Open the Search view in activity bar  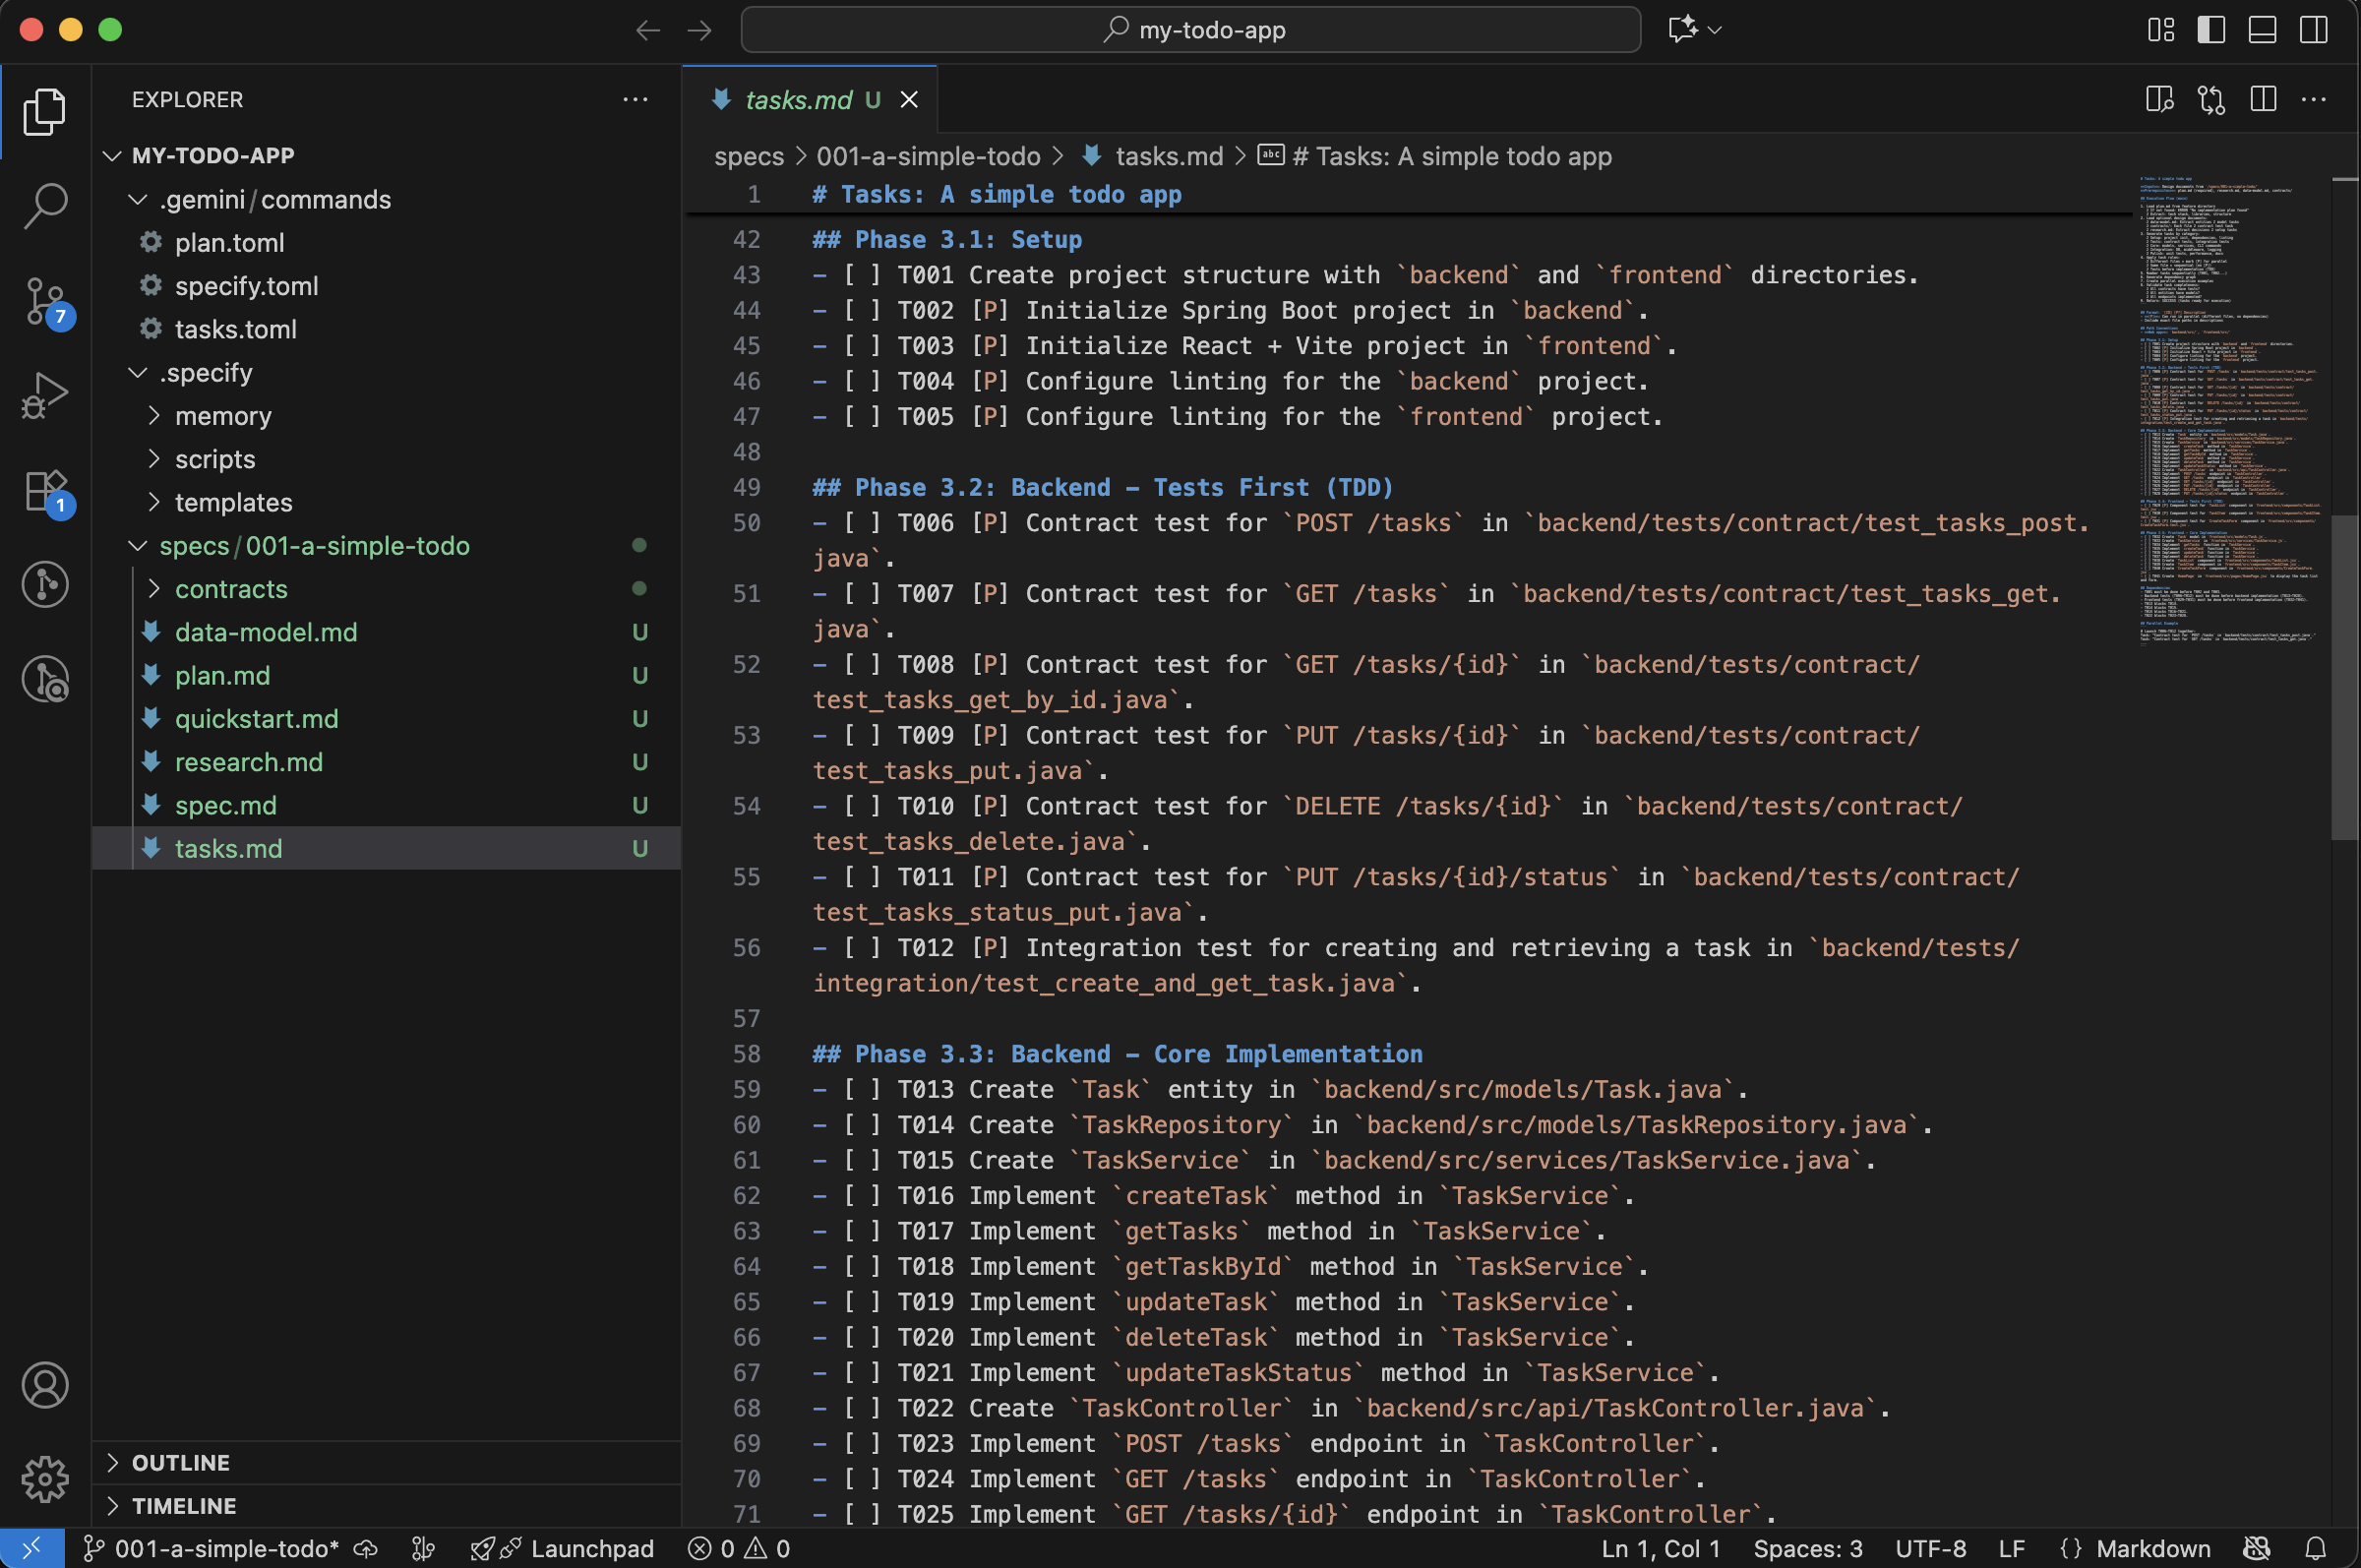click(45, 205)
